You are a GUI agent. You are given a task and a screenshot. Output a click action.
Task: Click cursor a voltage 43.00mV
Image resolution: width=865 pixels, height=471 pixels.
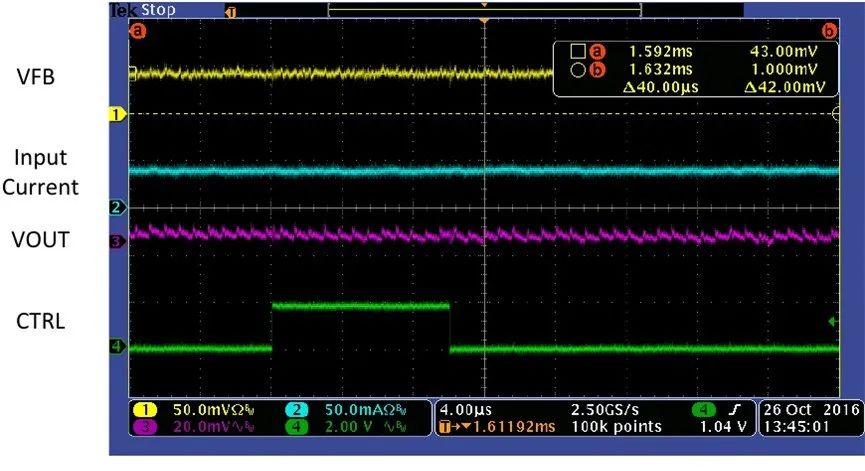[783, 52]
